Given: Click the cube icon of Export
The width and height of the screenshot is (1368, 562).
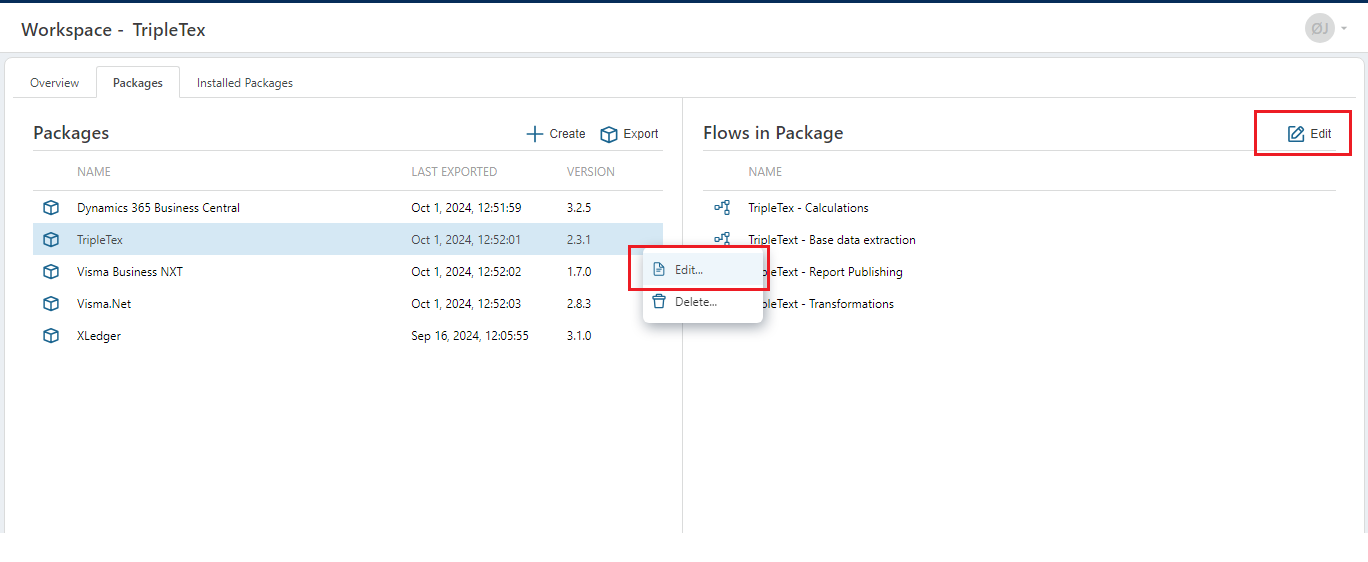Looking at the screenshot, I should (x=609, y=134).
